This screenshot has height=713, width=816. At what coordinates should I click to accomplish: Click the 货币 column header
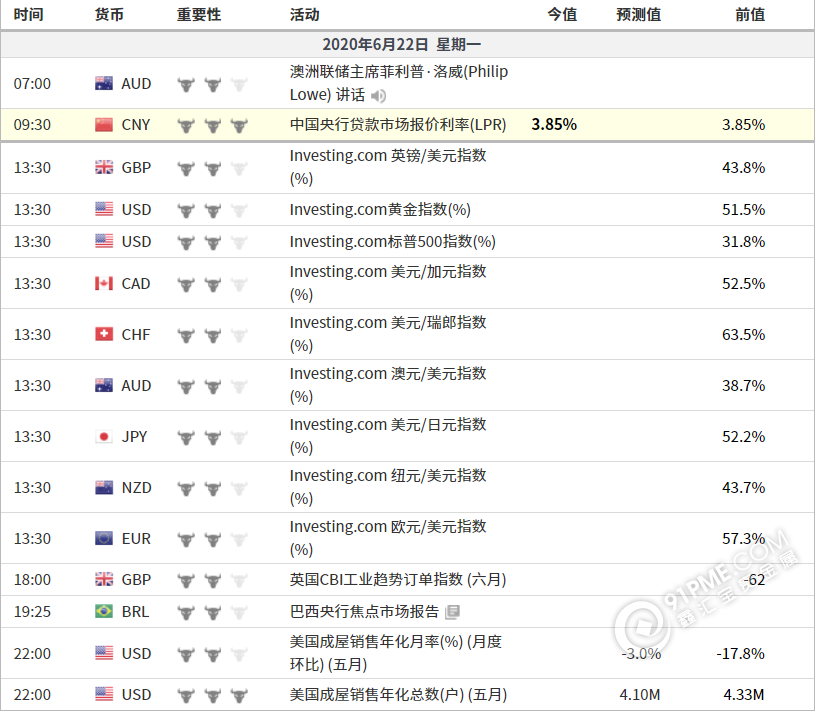[109, 15]
